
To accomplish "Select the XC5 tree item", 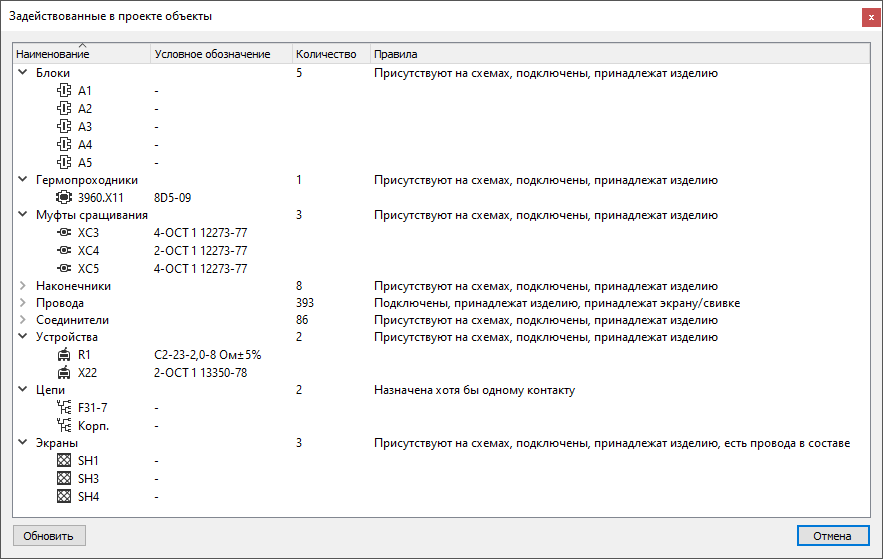I will click(x=89, y=268).
